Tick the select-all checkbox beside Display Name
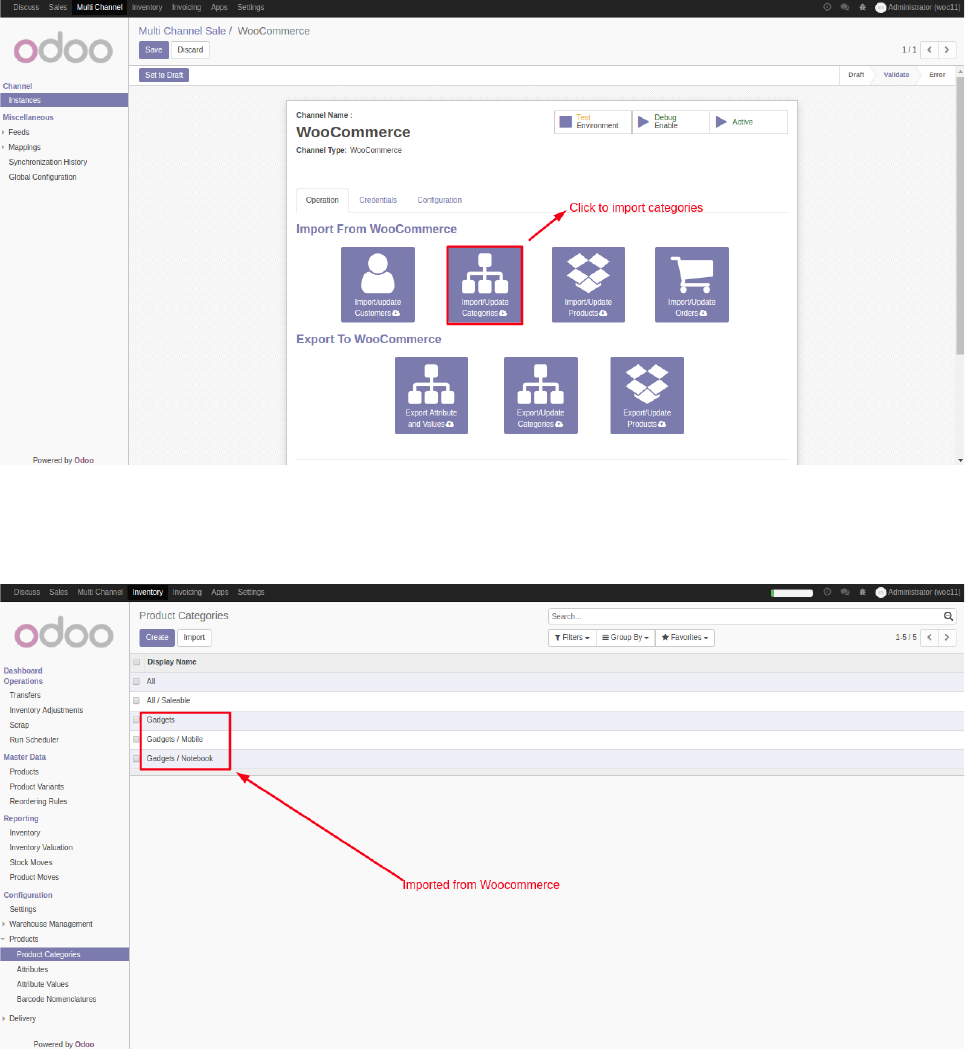This screenshot has width=965, height=1049. [137, 662]
